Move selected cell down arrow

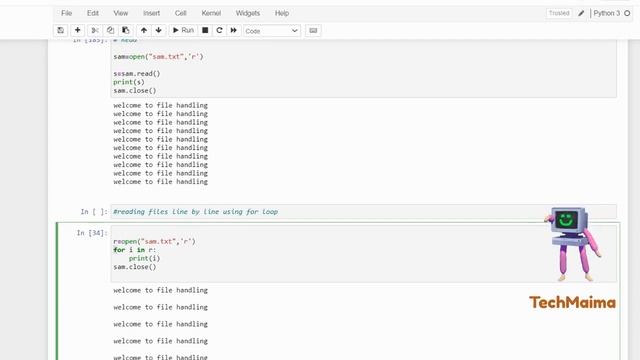point(158,30)
